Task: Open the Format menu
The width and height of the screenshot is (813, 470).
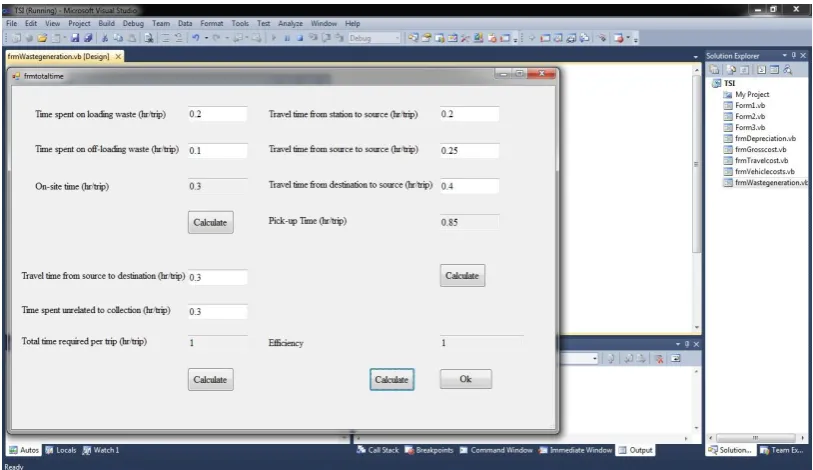Action: click(x=212, y=23)
